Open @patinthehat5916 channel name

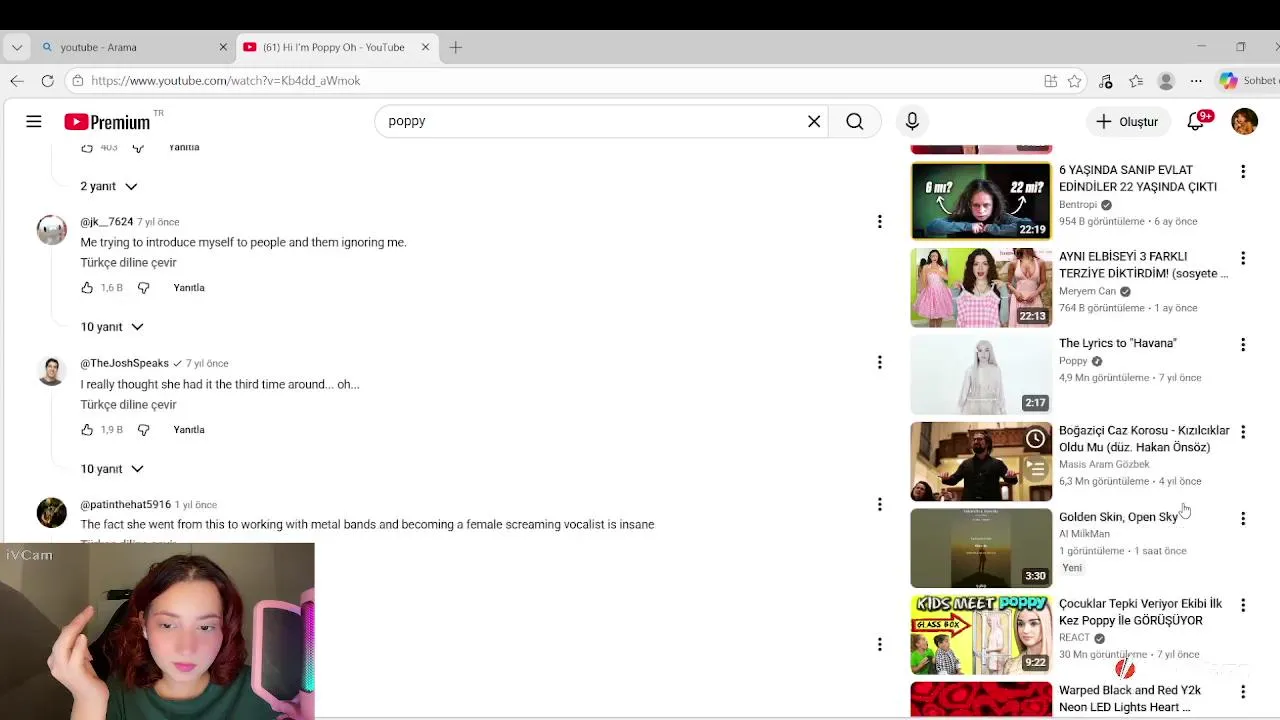(126, 505)
